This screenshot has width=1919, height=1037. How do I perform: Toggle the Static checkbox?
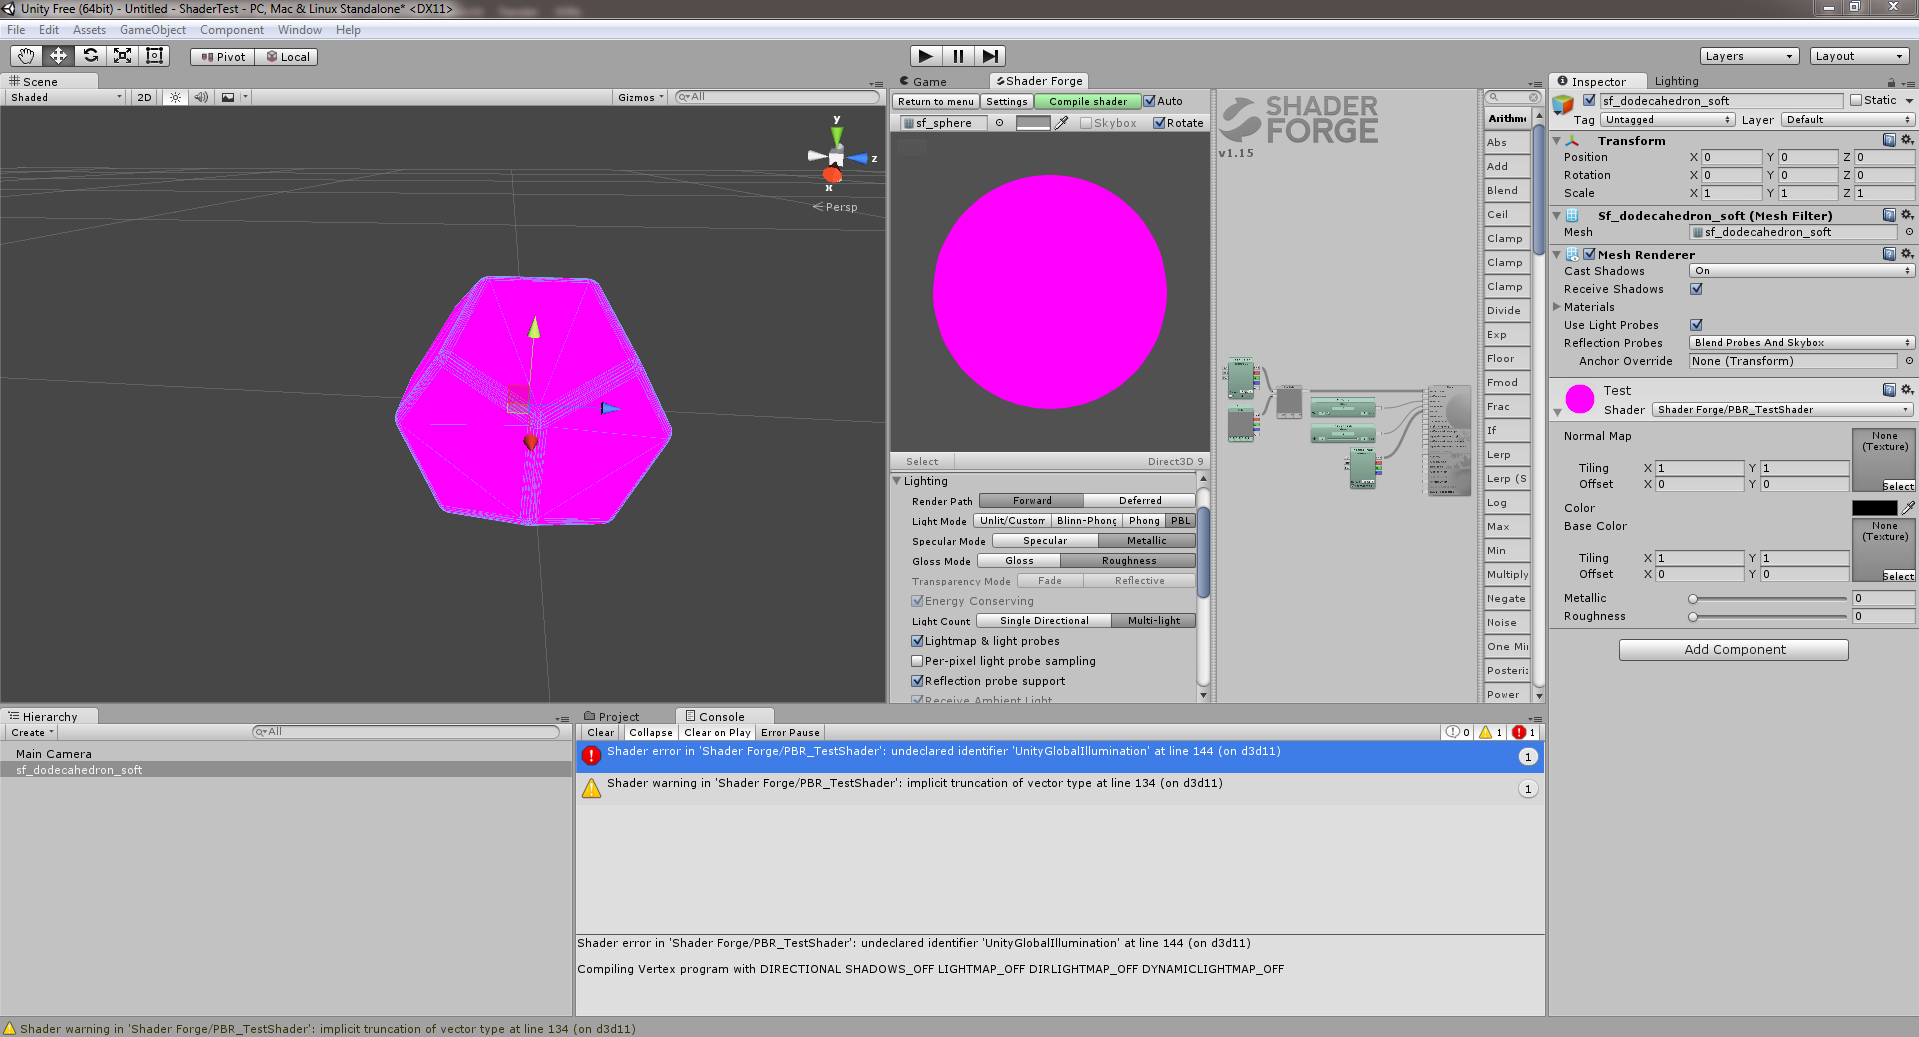click(x=1856, y=100)
